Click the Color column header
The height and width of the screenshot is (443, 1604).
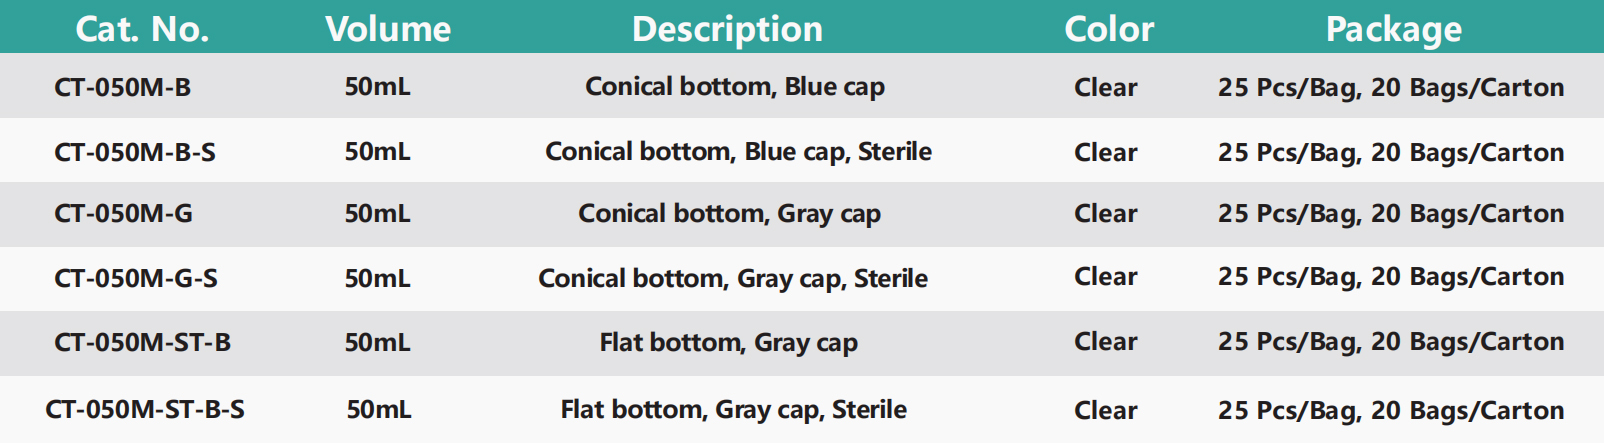(1109, 29)
